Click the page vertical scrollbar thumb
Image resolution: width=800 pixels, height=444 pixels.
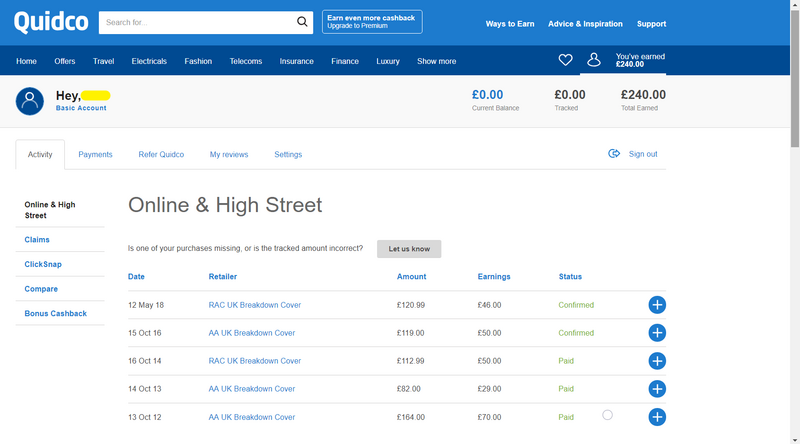[795, 79]
